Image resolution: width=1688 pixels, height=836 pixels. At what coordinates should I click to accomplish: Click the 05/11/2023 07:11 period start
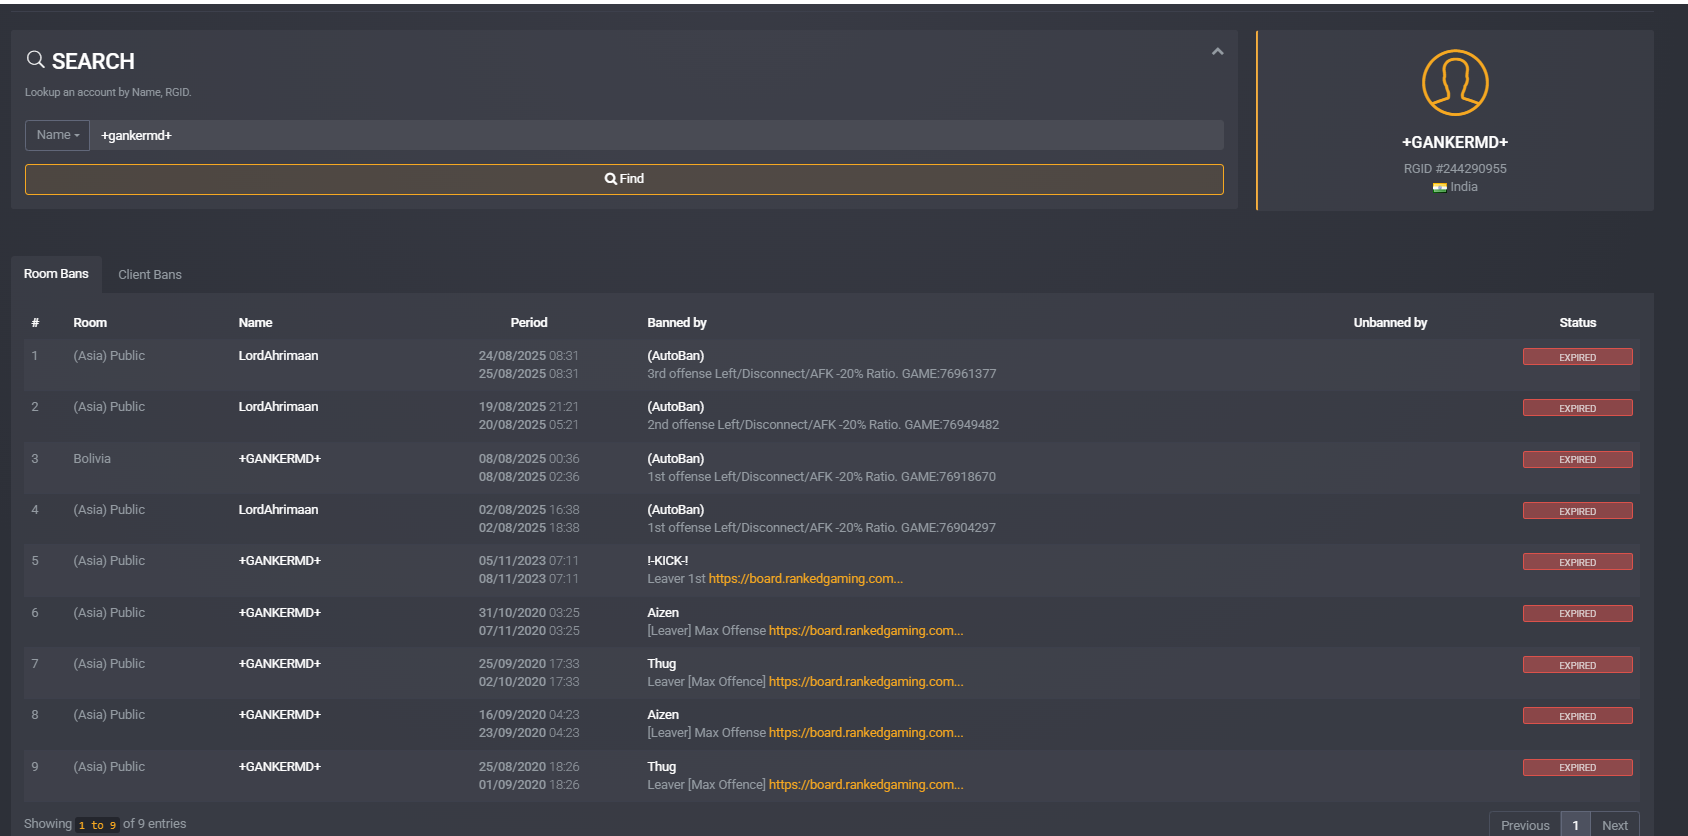[x=529, y=561]
